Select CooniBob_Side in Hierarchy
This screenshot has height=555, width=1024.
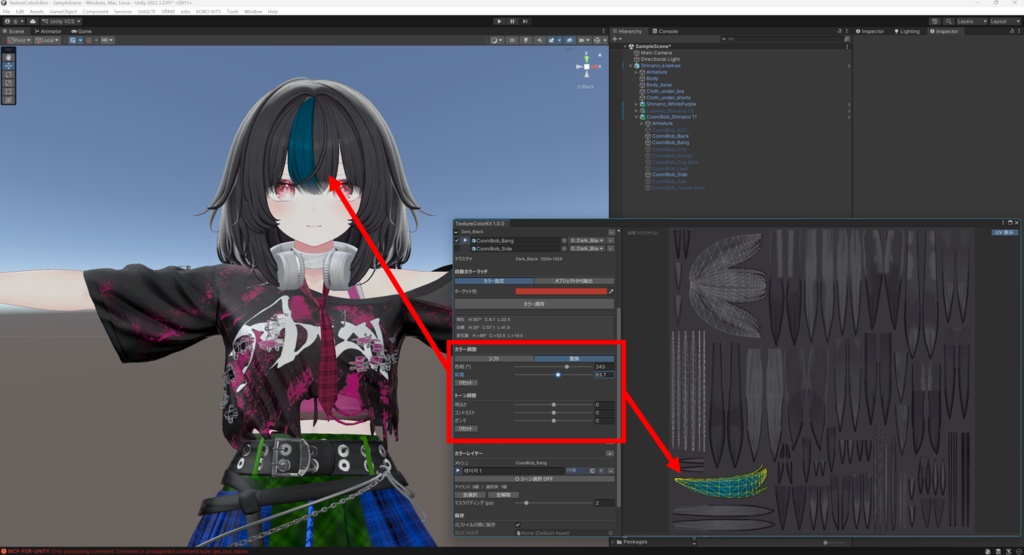point(668,174)
